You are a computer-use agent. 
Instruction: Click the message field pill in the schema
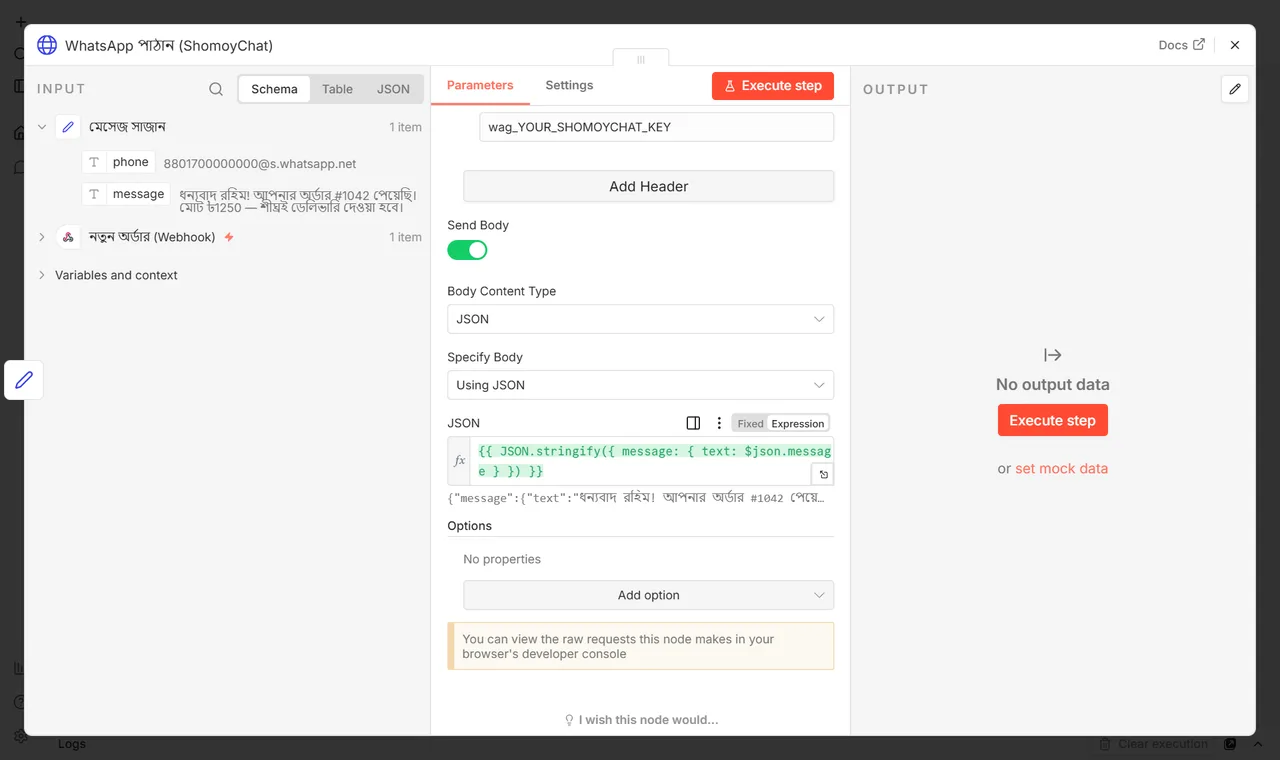[126, 194]
